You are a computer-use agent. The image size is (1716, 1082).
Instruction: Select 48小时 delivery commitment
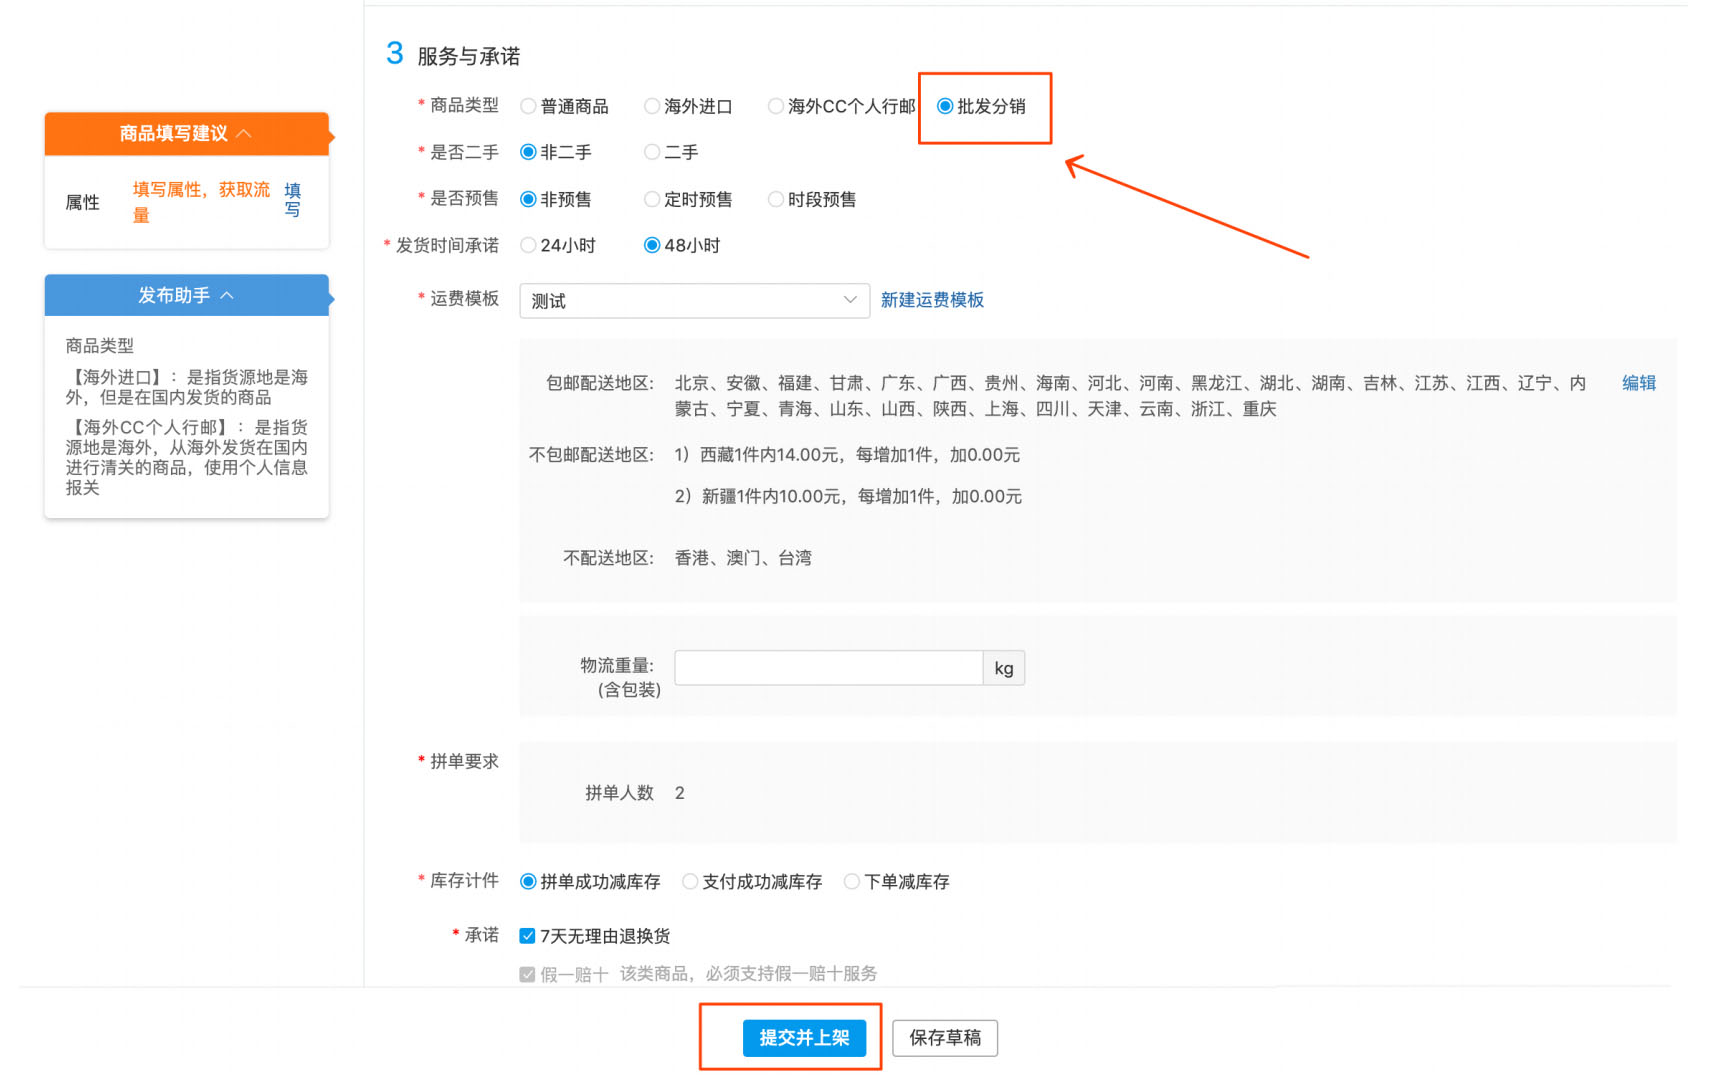[x=652, y=245]
